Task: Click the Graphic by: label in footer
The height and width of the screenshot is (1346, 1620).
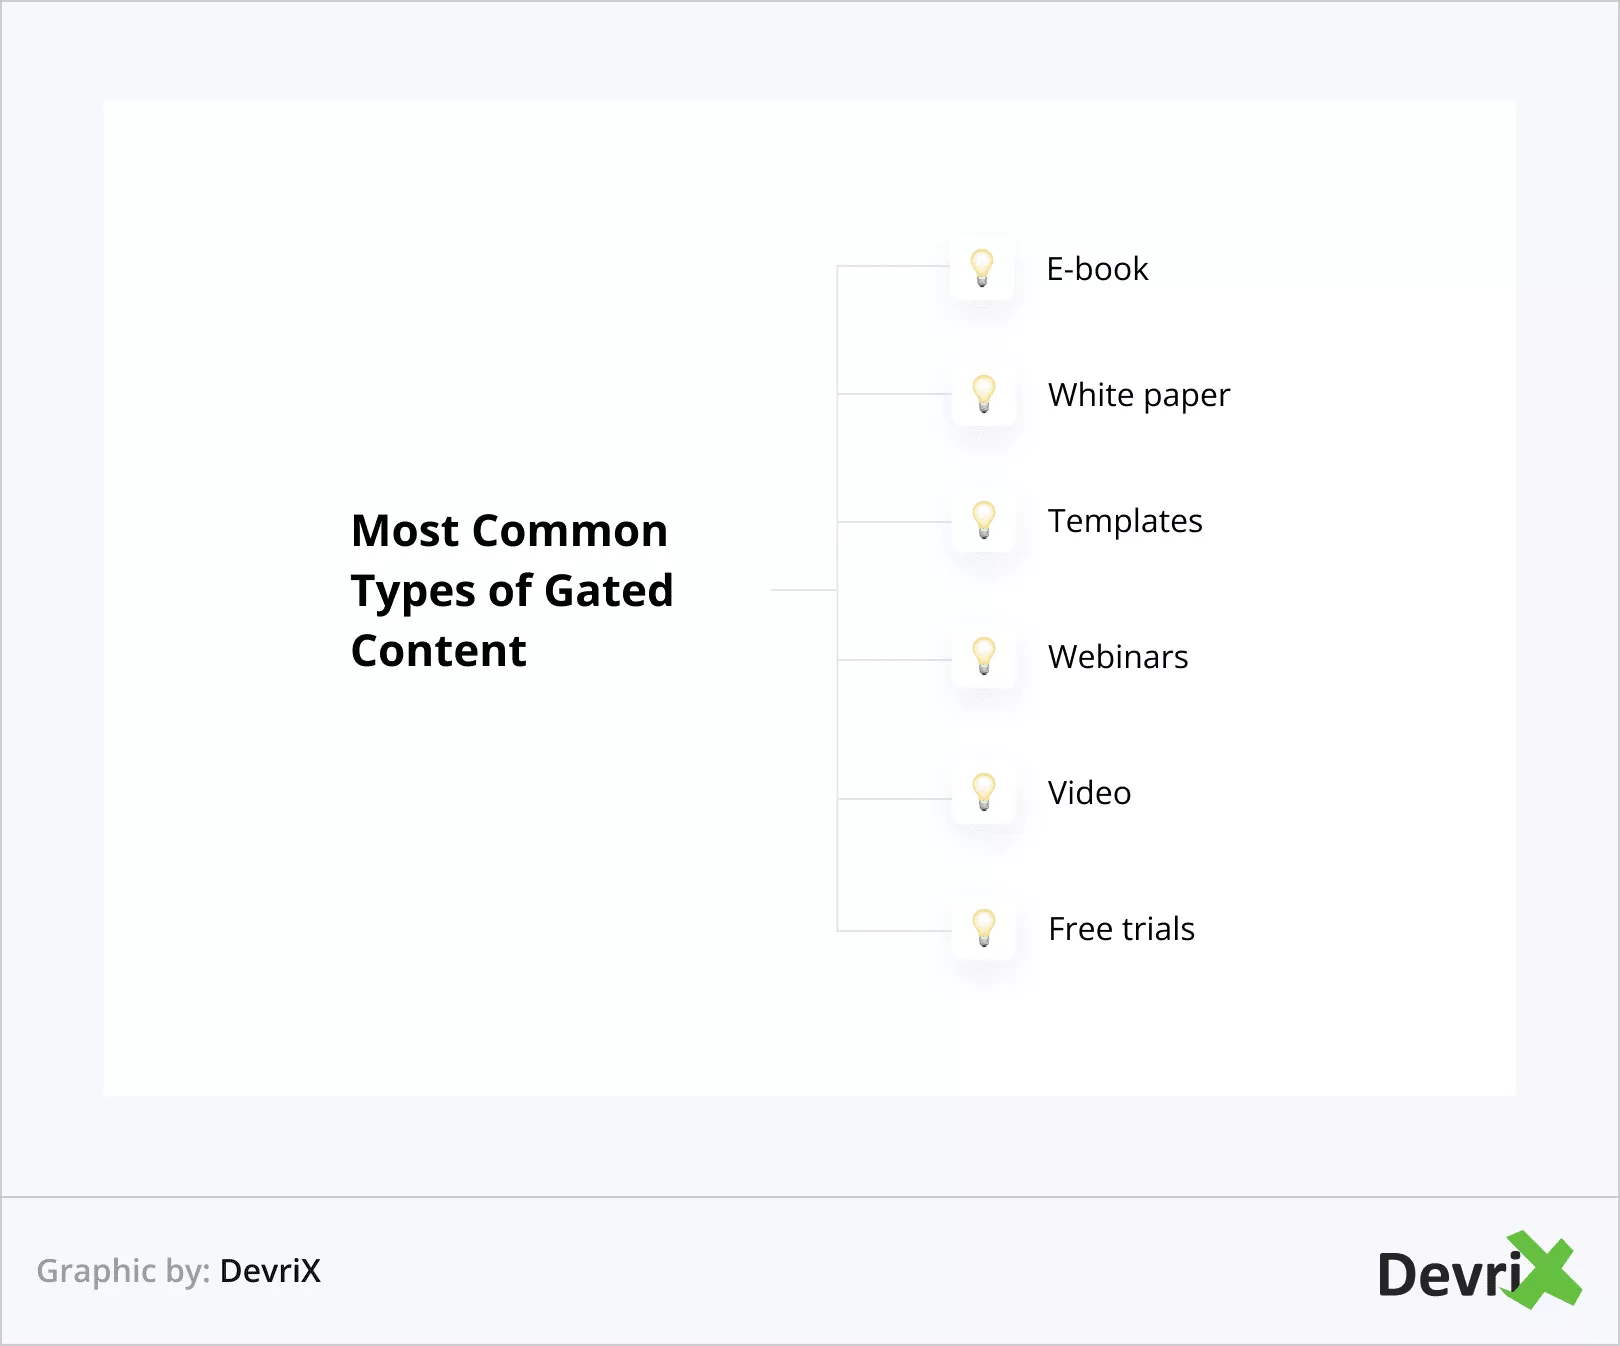Action: click(123, 1271)
